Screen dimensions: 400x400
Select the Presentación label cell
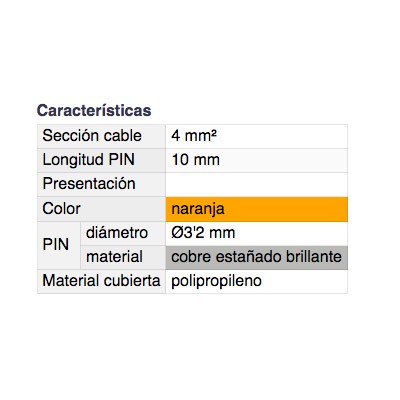(101, 184)
